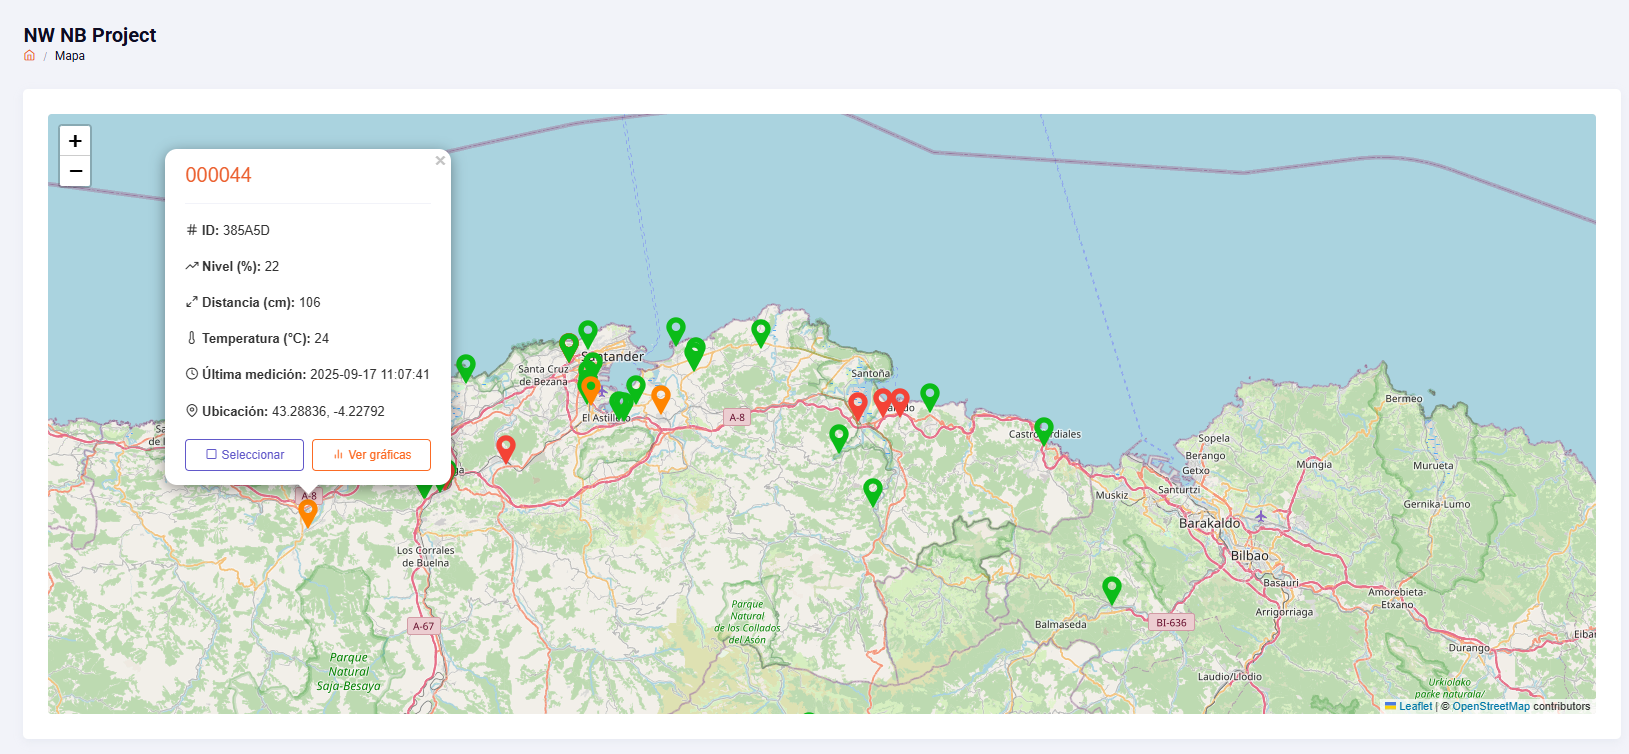Click the Bermeo map label

pyautogui.click(x=1404, y=399)
